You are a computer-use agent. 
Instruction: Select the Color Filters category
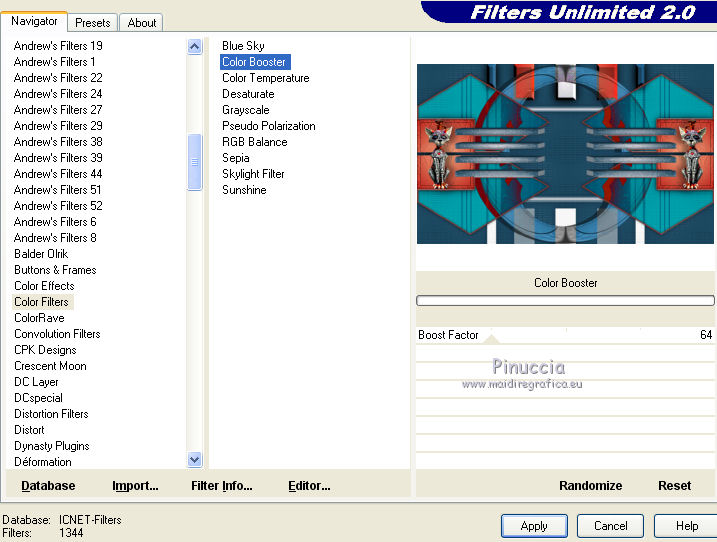pos(41,302)
